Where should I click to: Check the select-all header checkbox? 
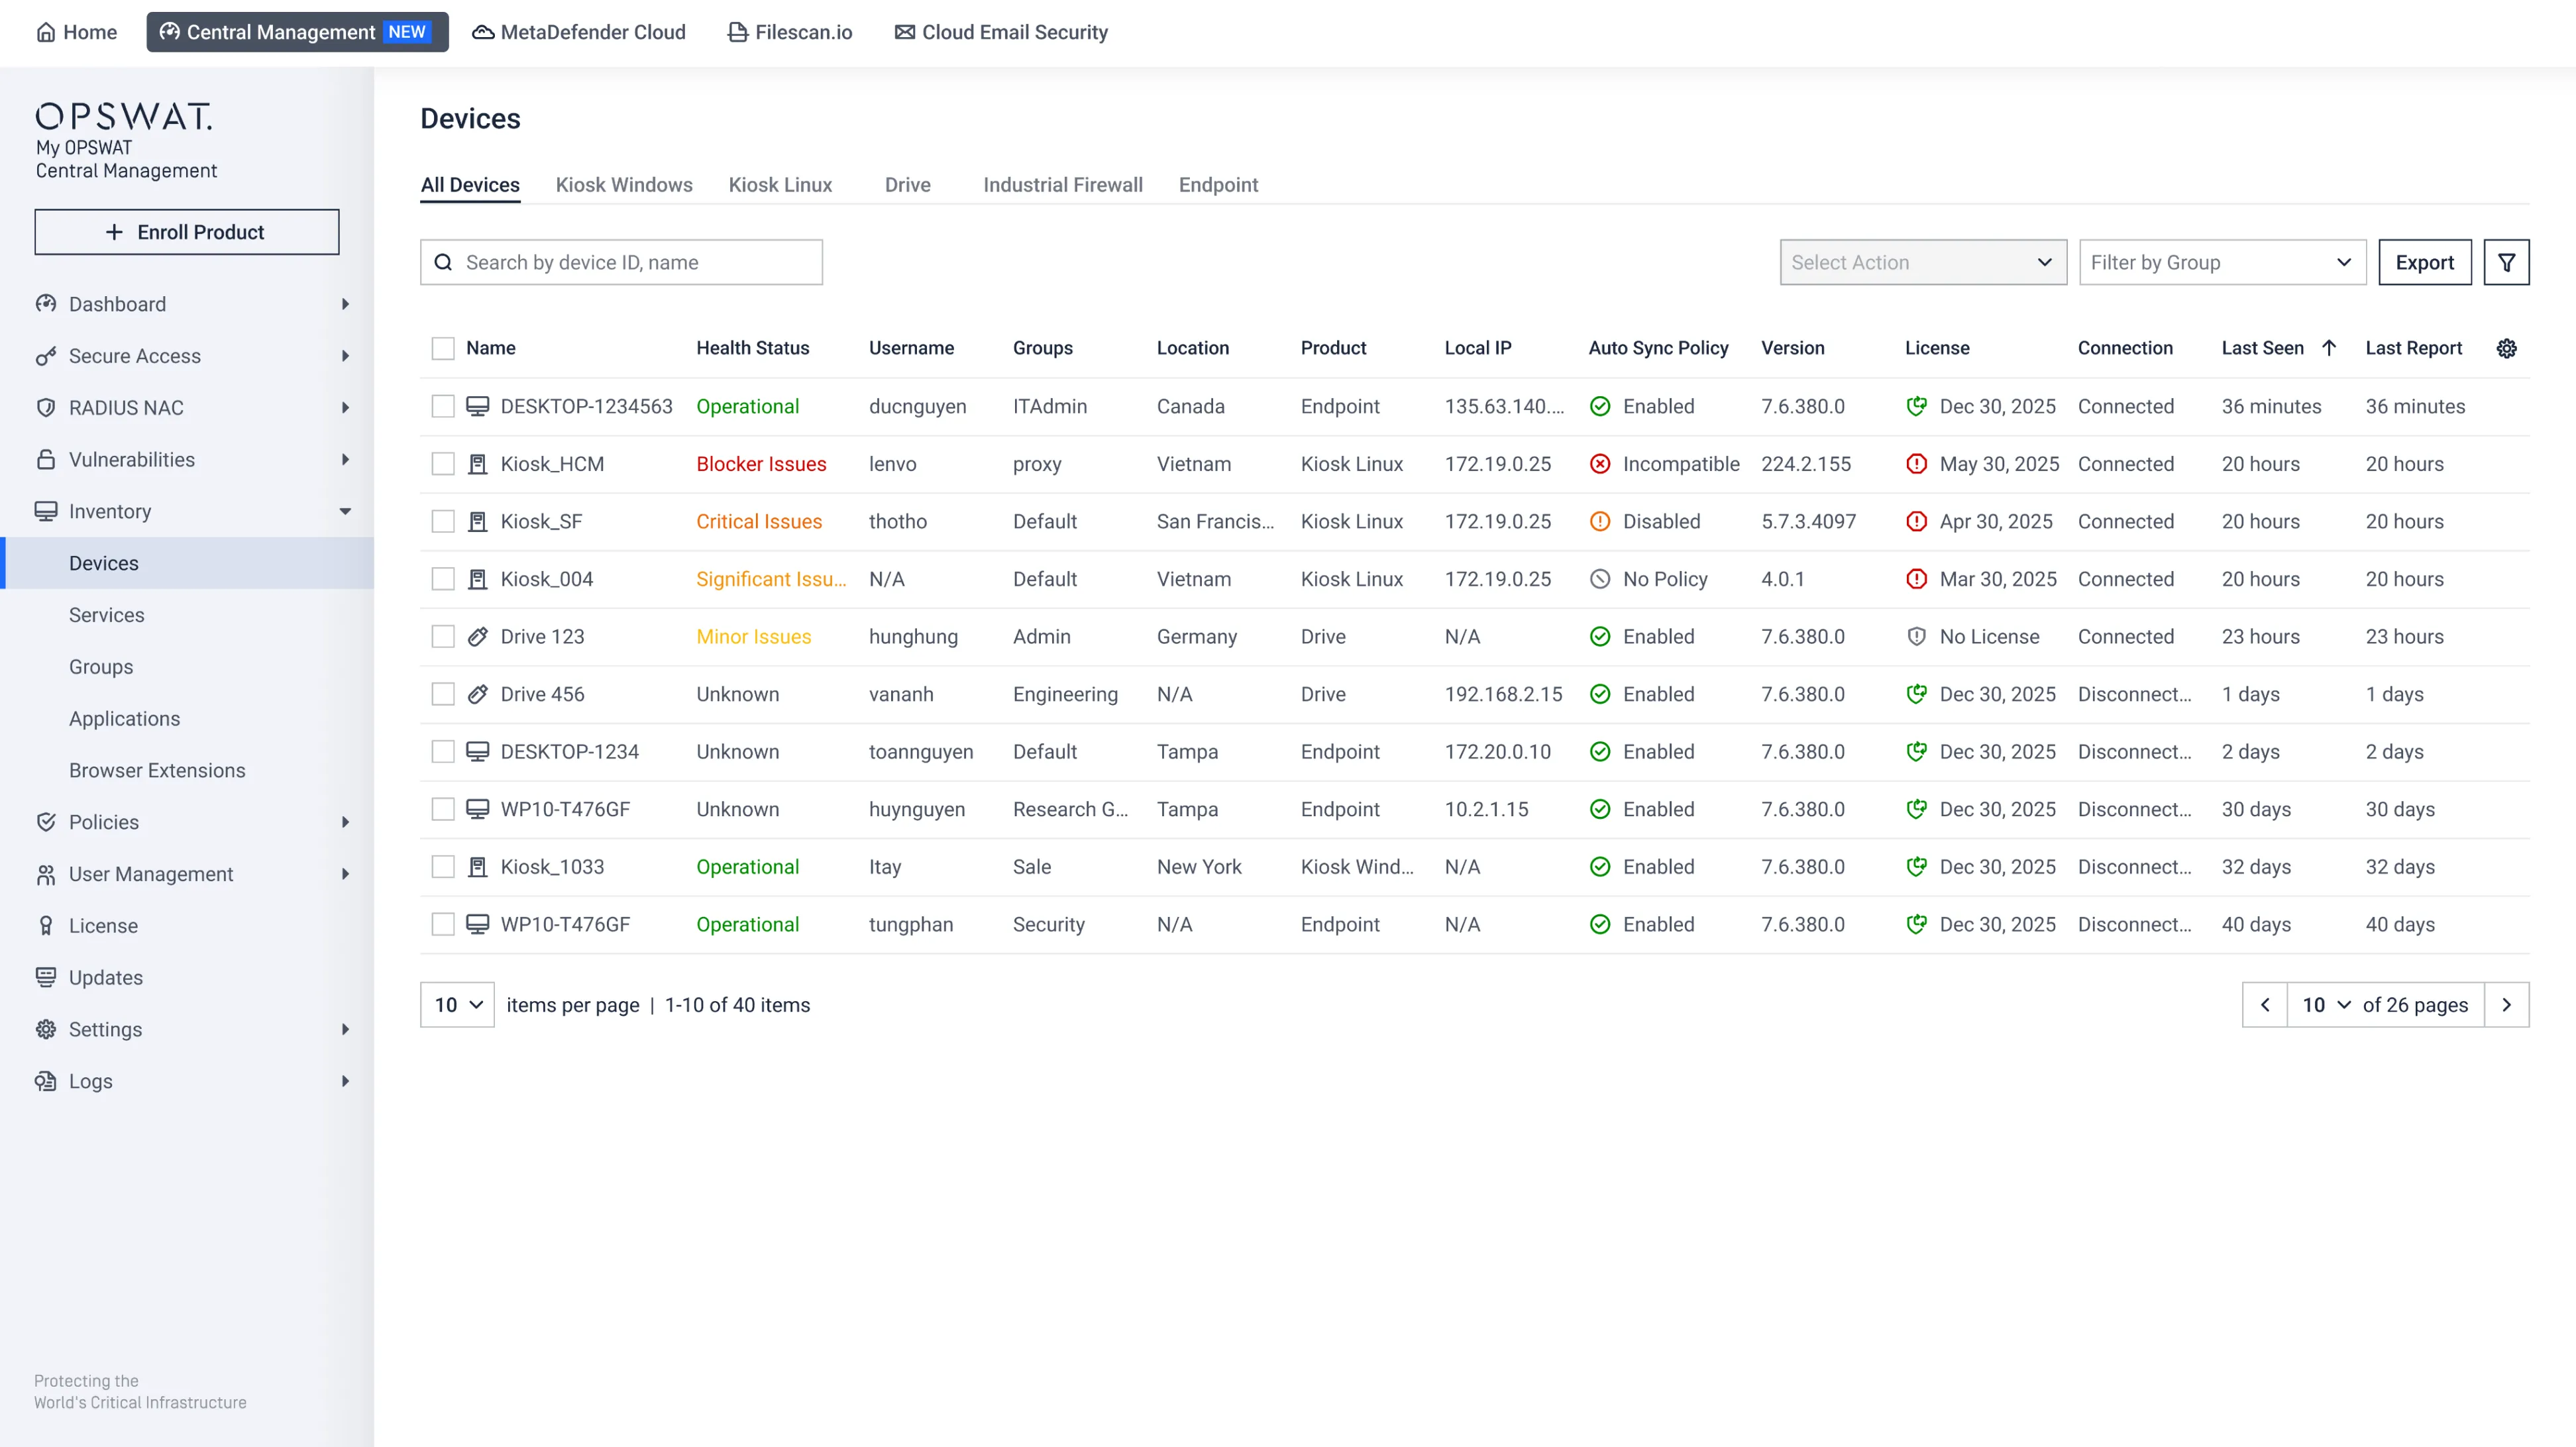[x=443, y=348]
